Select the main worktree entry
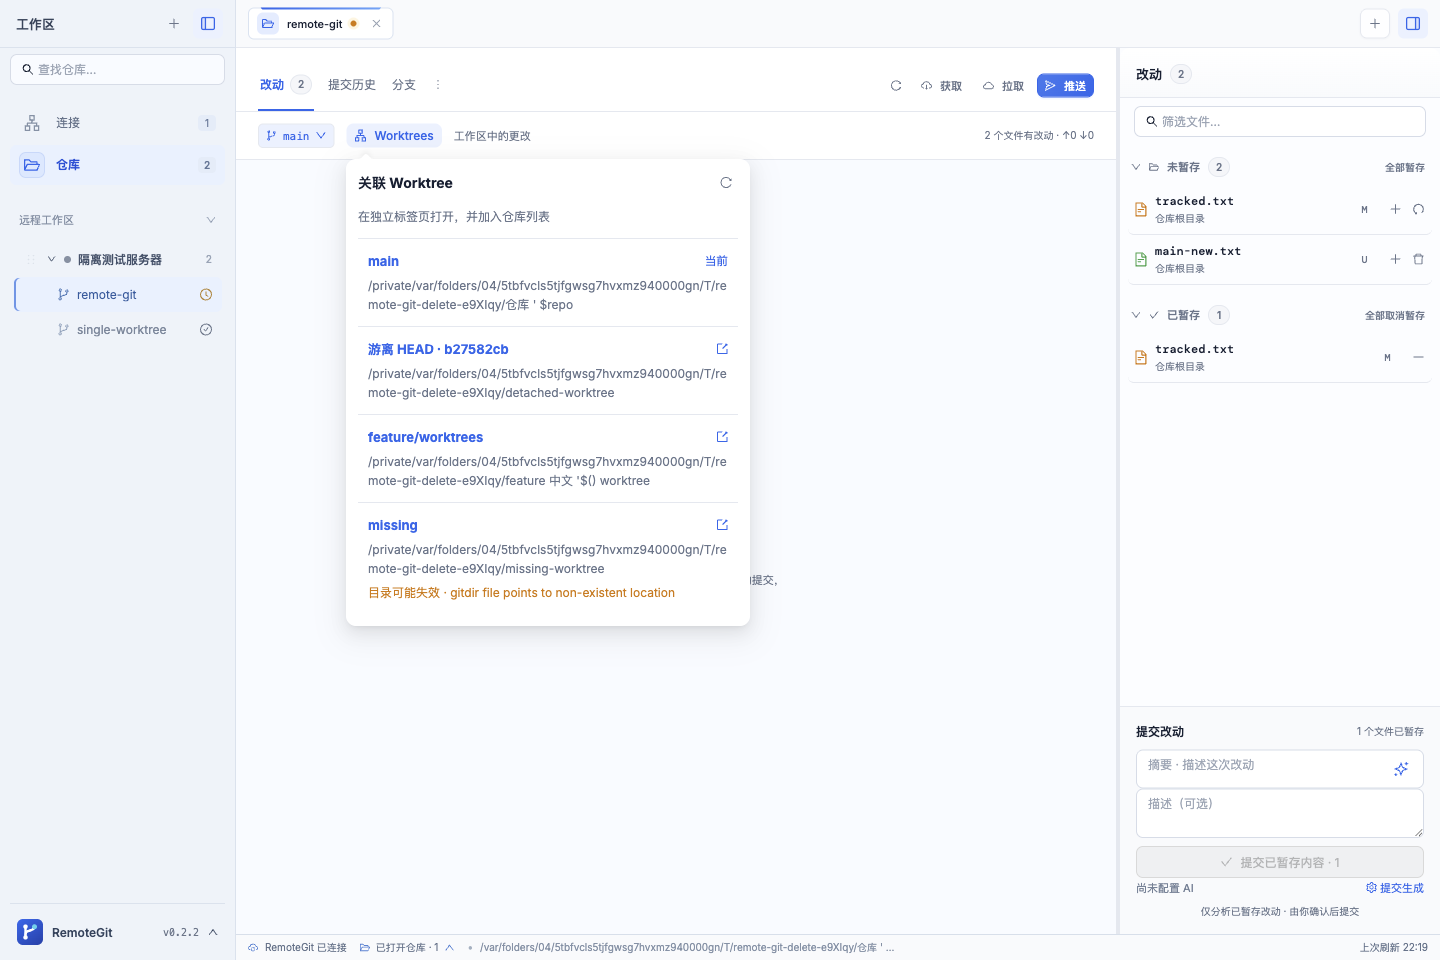The image size is (1440, 960). [548, 283]
